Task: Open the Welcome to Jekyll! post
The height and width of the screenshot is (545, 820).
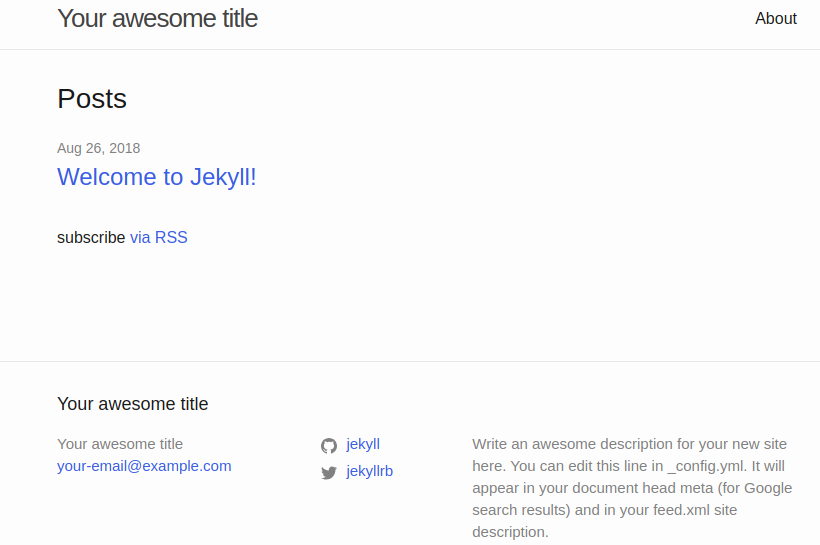Action: coord(157,177)
